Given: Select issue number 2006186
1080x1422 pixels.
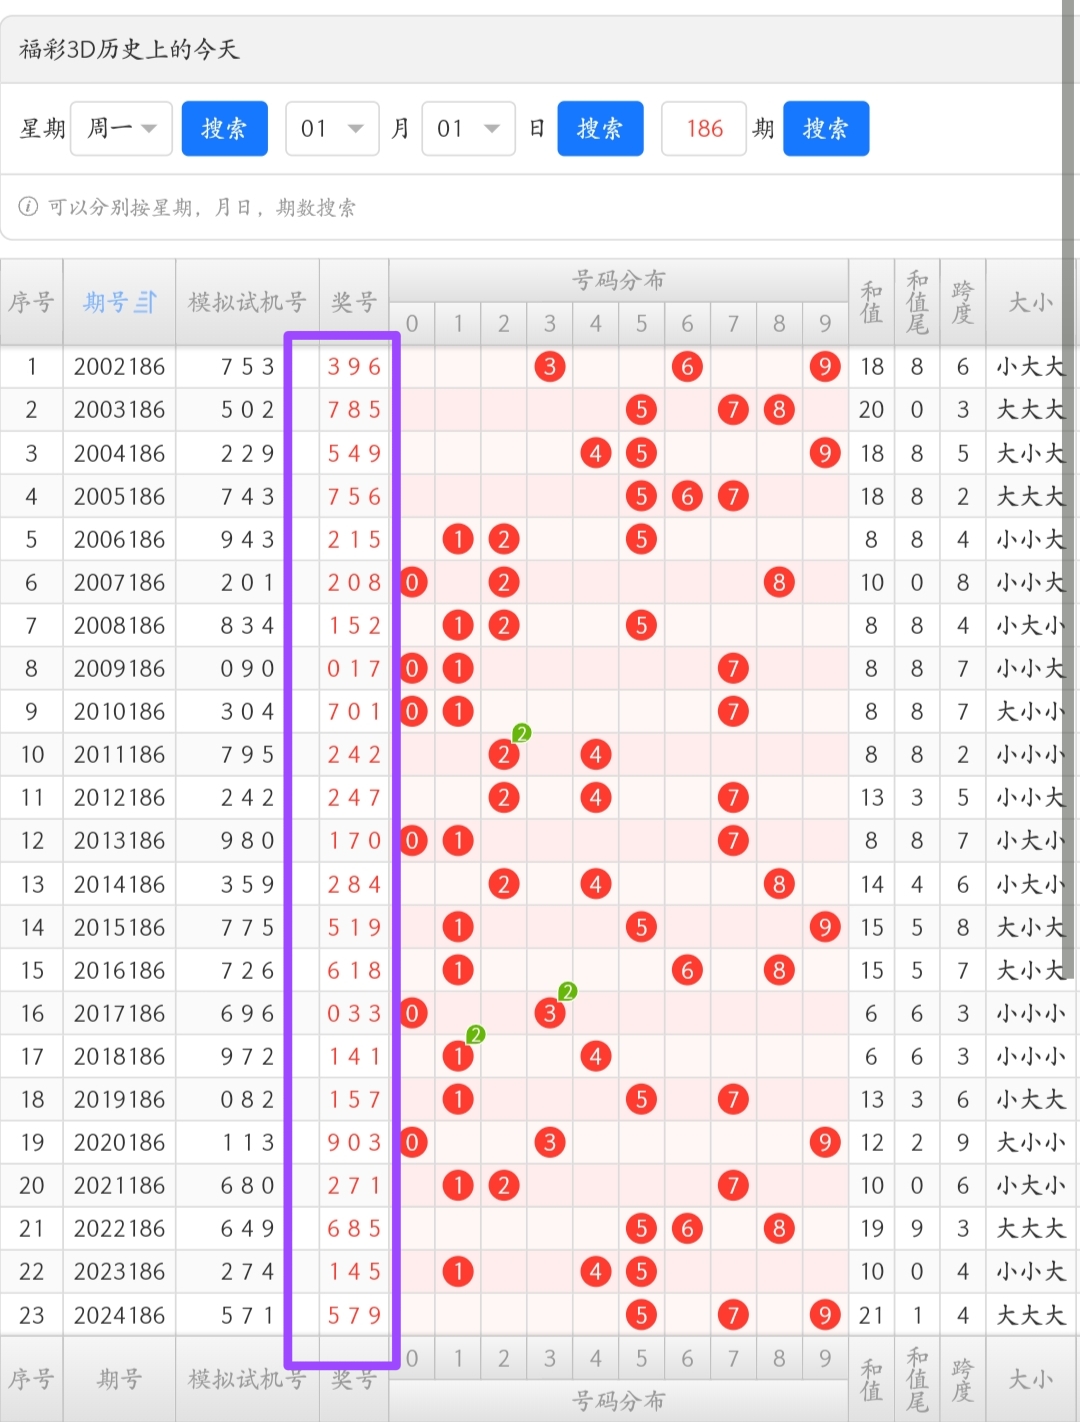Looking at the screenshot, I should (x=119, y=540).
